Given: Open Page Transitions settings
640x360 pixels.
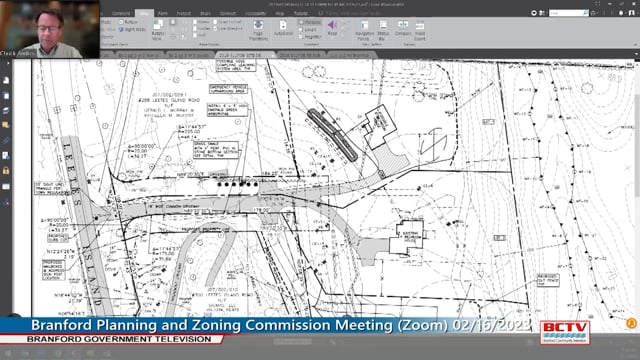Looking at the screenshot, I should [x=258, y=30].
